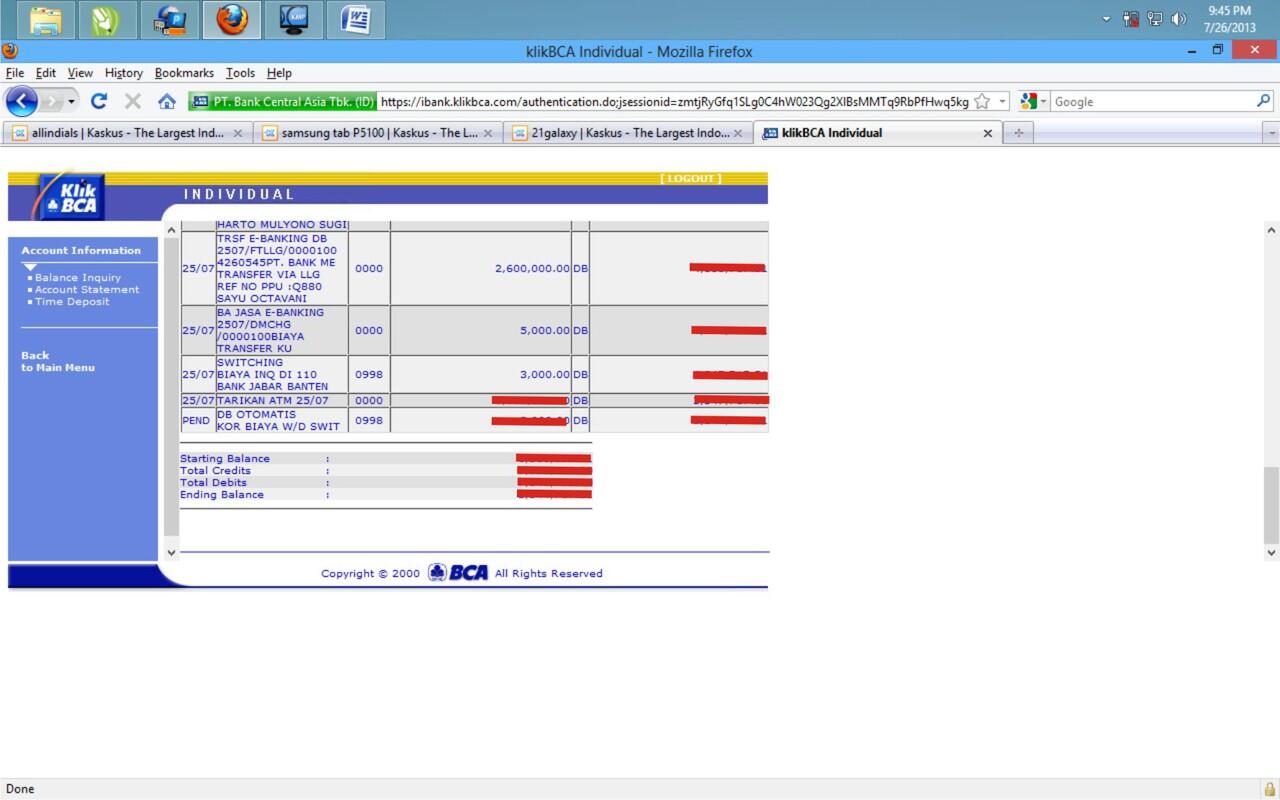The image size is (1280, 800).
Task: Open File Explorer from the taskbar
Action: tap(44, 20)
